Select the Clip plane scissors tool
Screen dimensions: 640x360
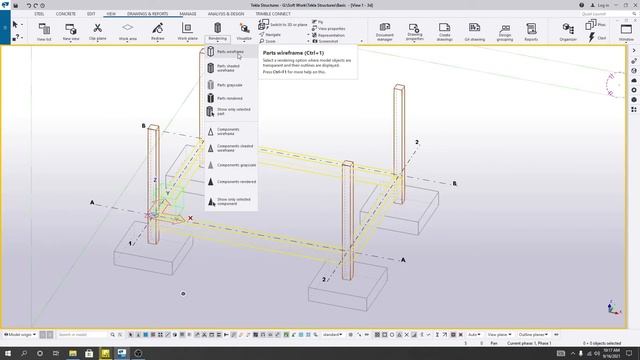click(98, 32)
